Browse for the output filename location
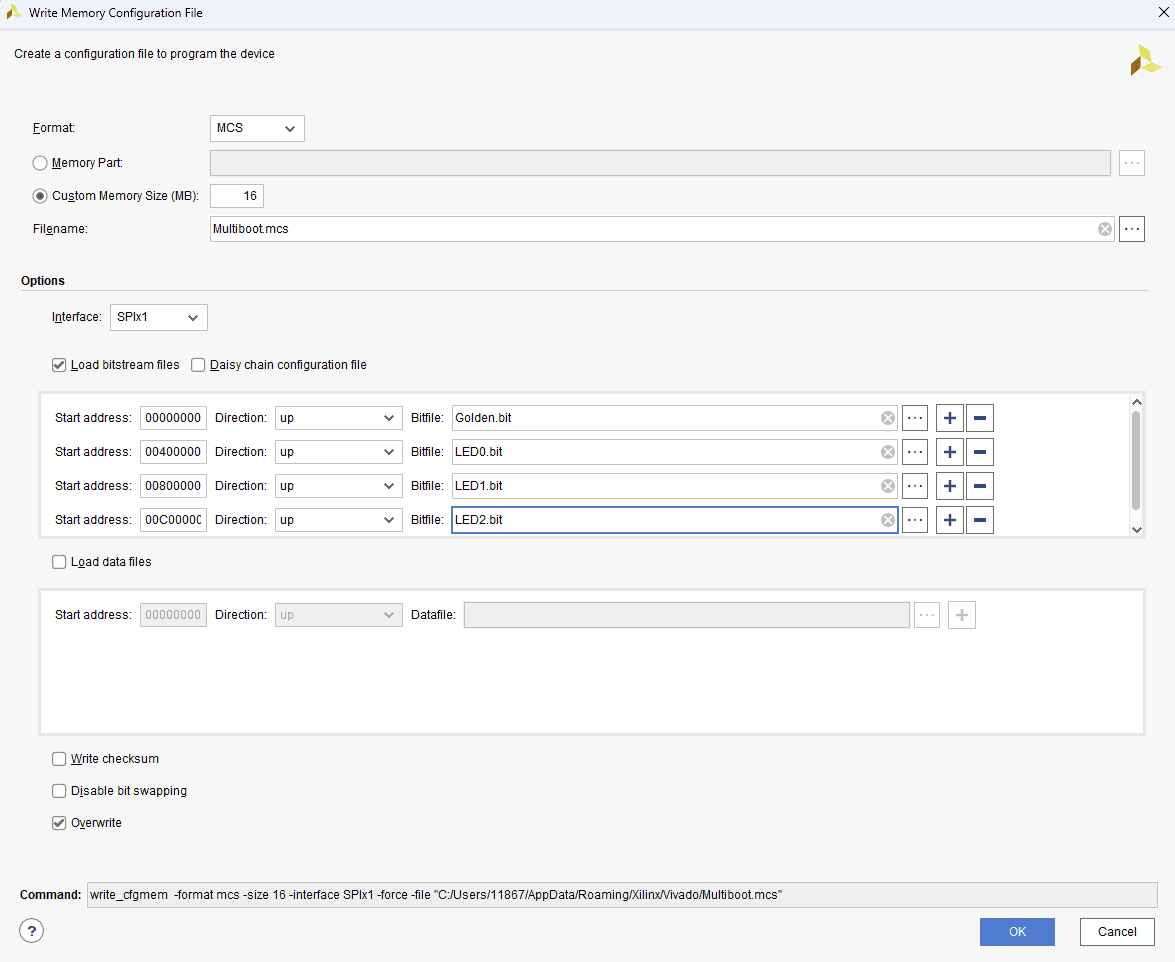The height and width of the screenshot is (962, 1175). [x=1131, y=229]
